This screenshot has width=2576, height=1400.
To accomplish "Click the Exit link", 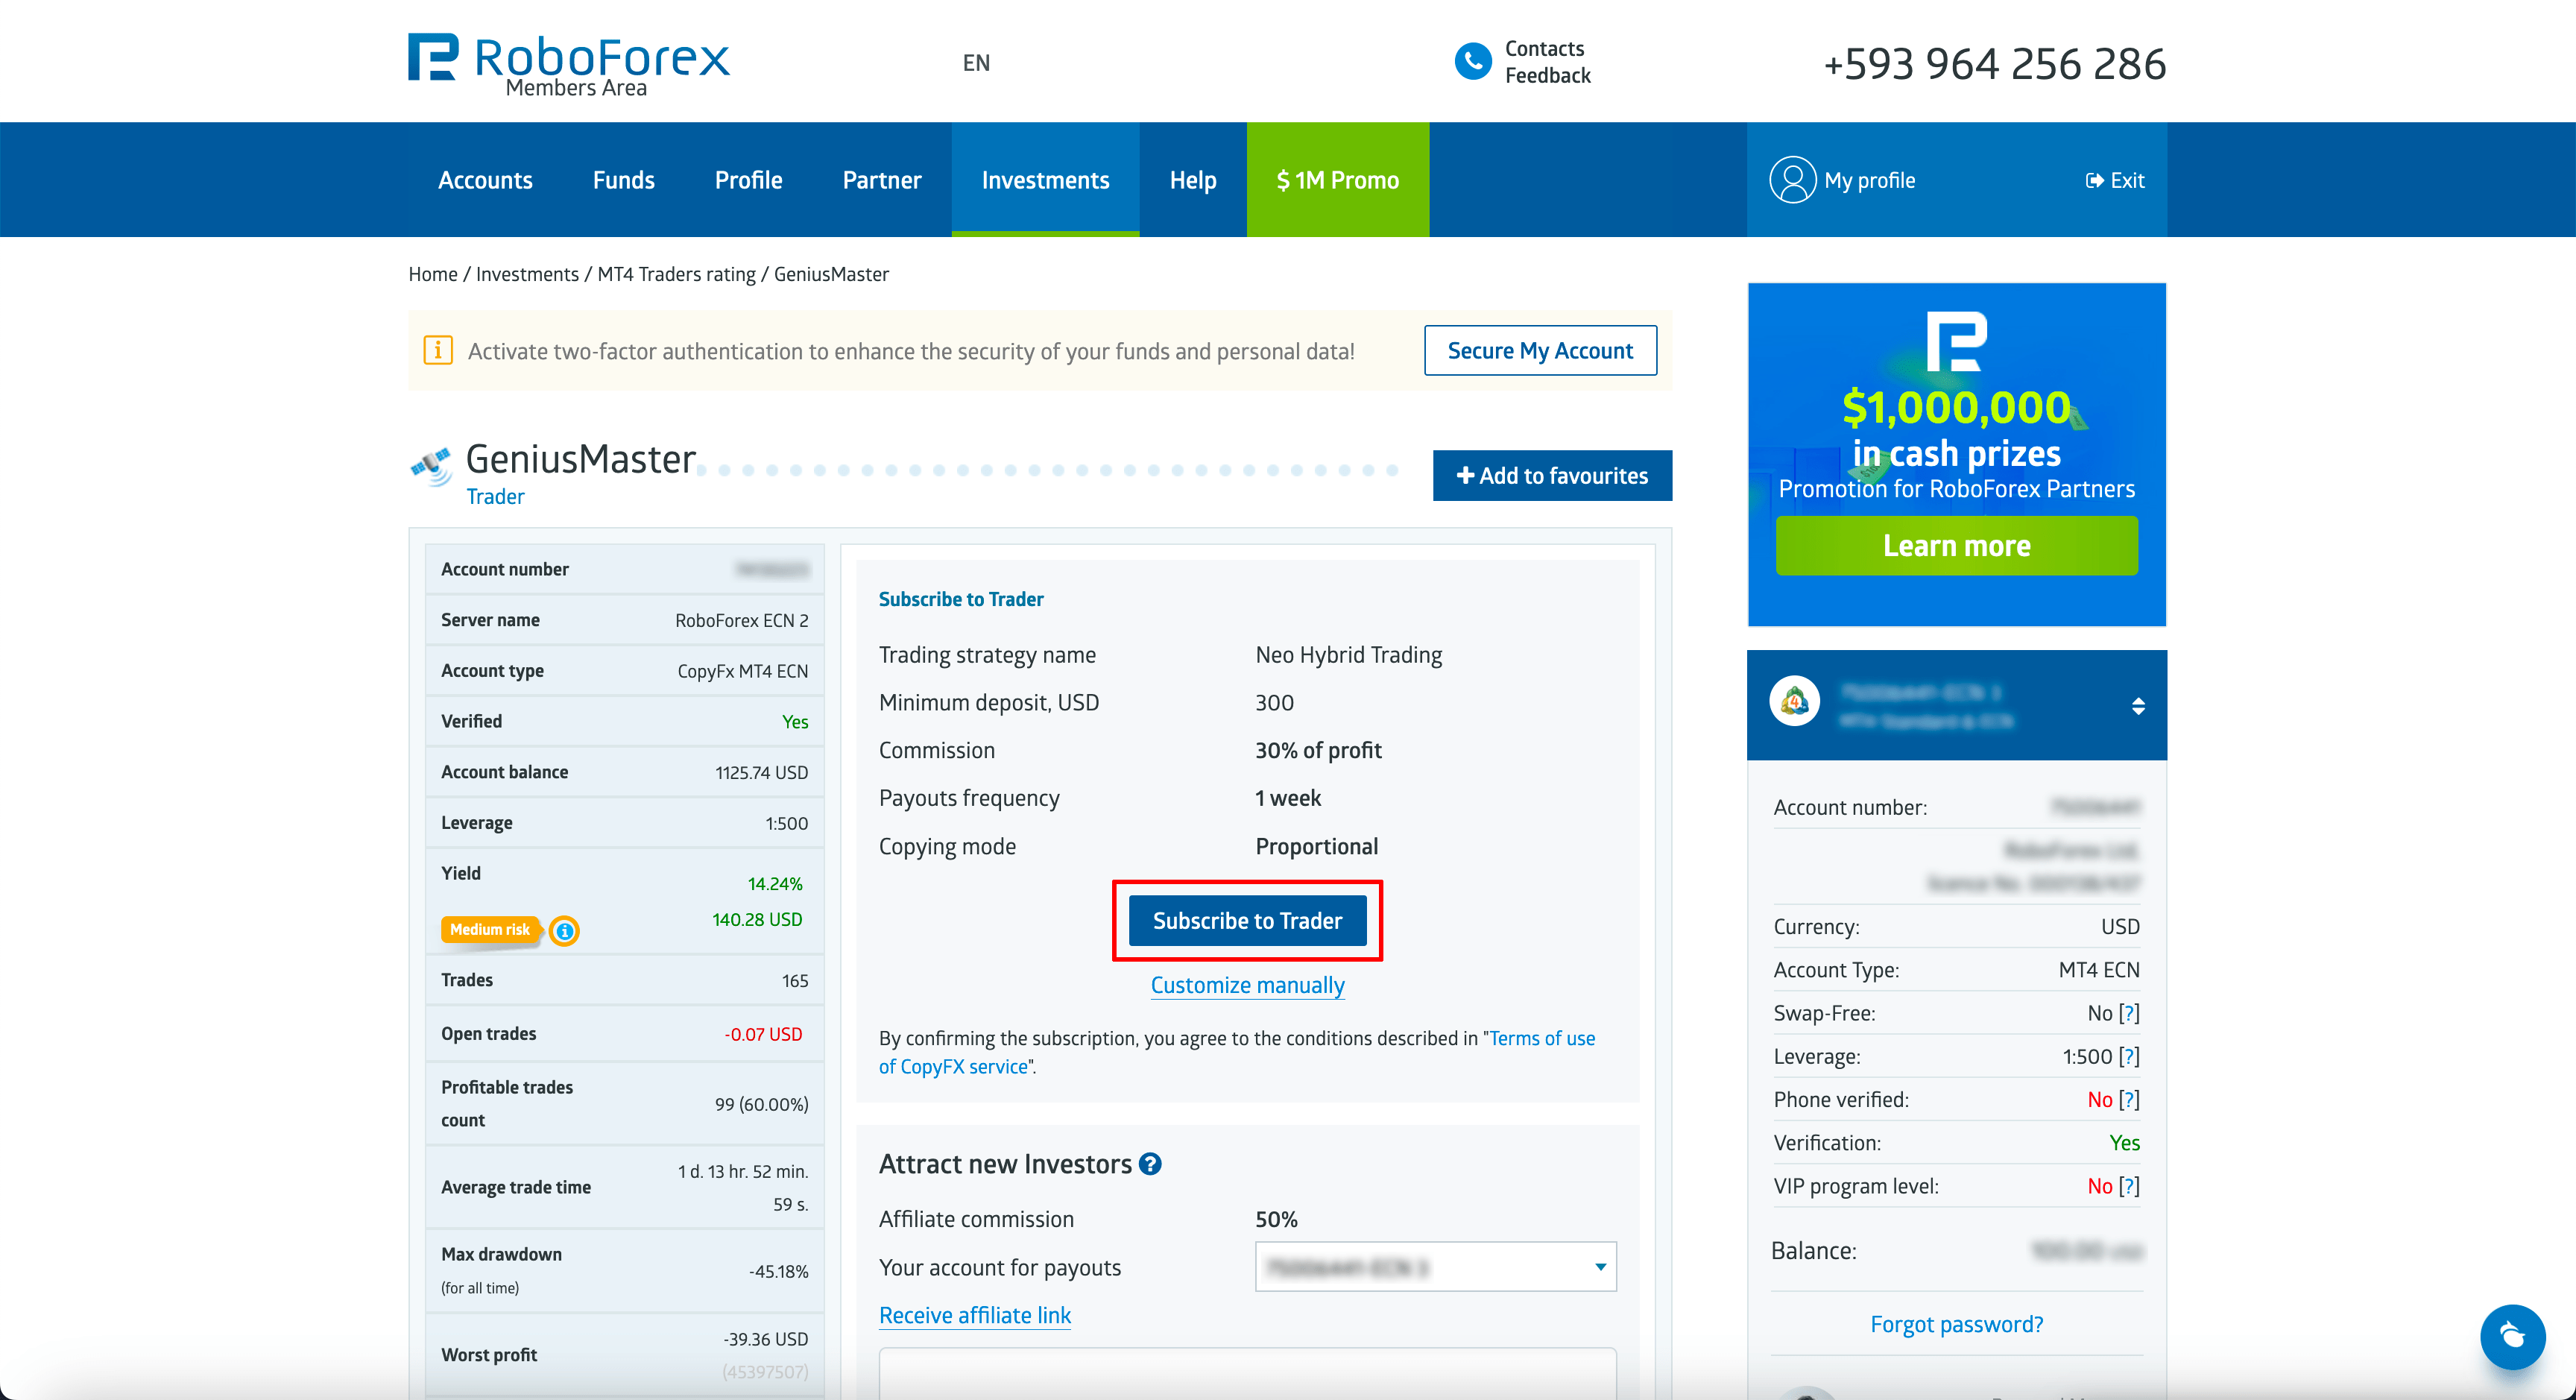I will (x=2115, y=180).
